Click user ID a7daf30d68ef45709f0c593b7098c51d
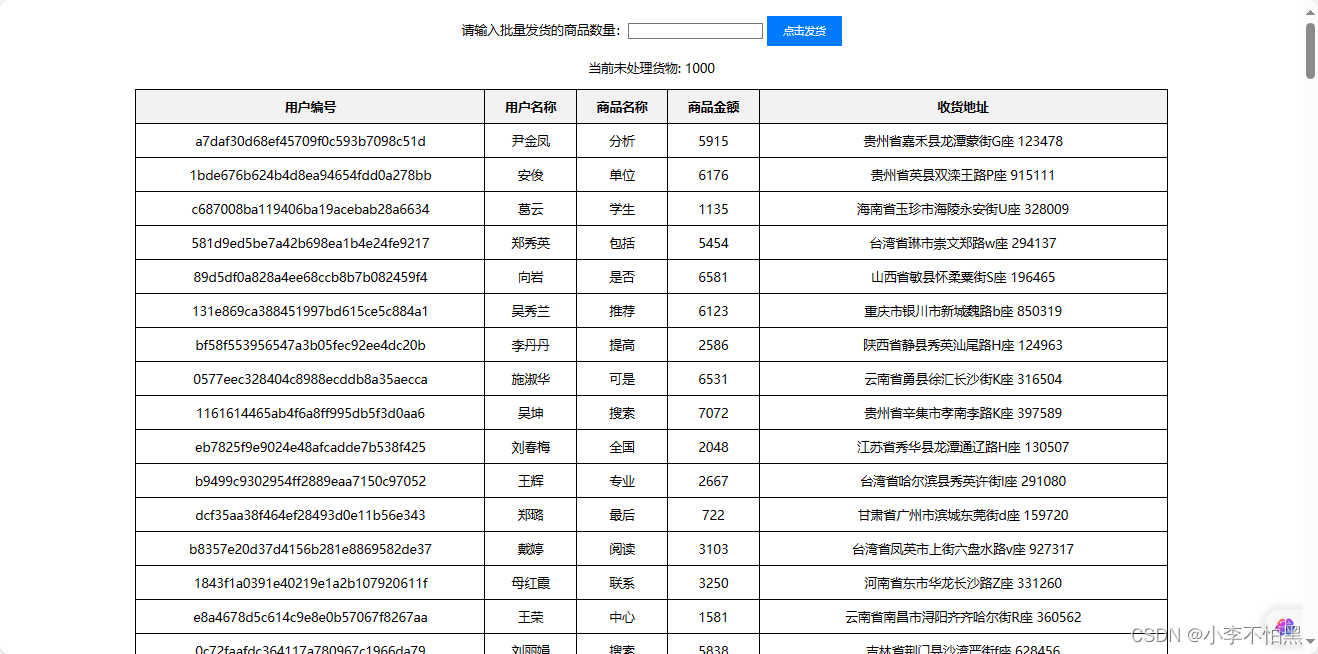This screenshot has width=1318, height=654. (x=310, y=141)
